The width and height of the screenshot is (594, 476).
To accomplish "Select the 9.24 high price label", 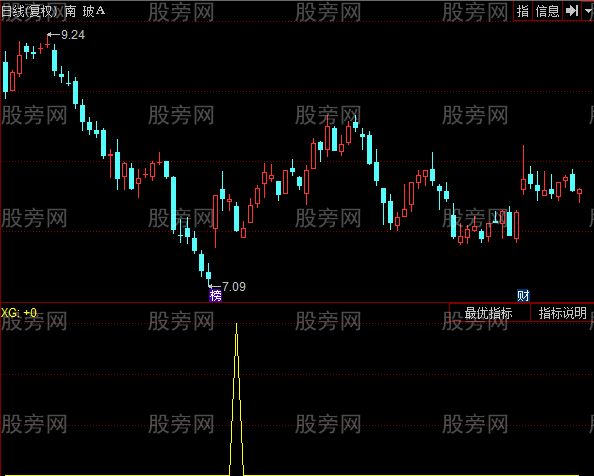I will [73, 35].
